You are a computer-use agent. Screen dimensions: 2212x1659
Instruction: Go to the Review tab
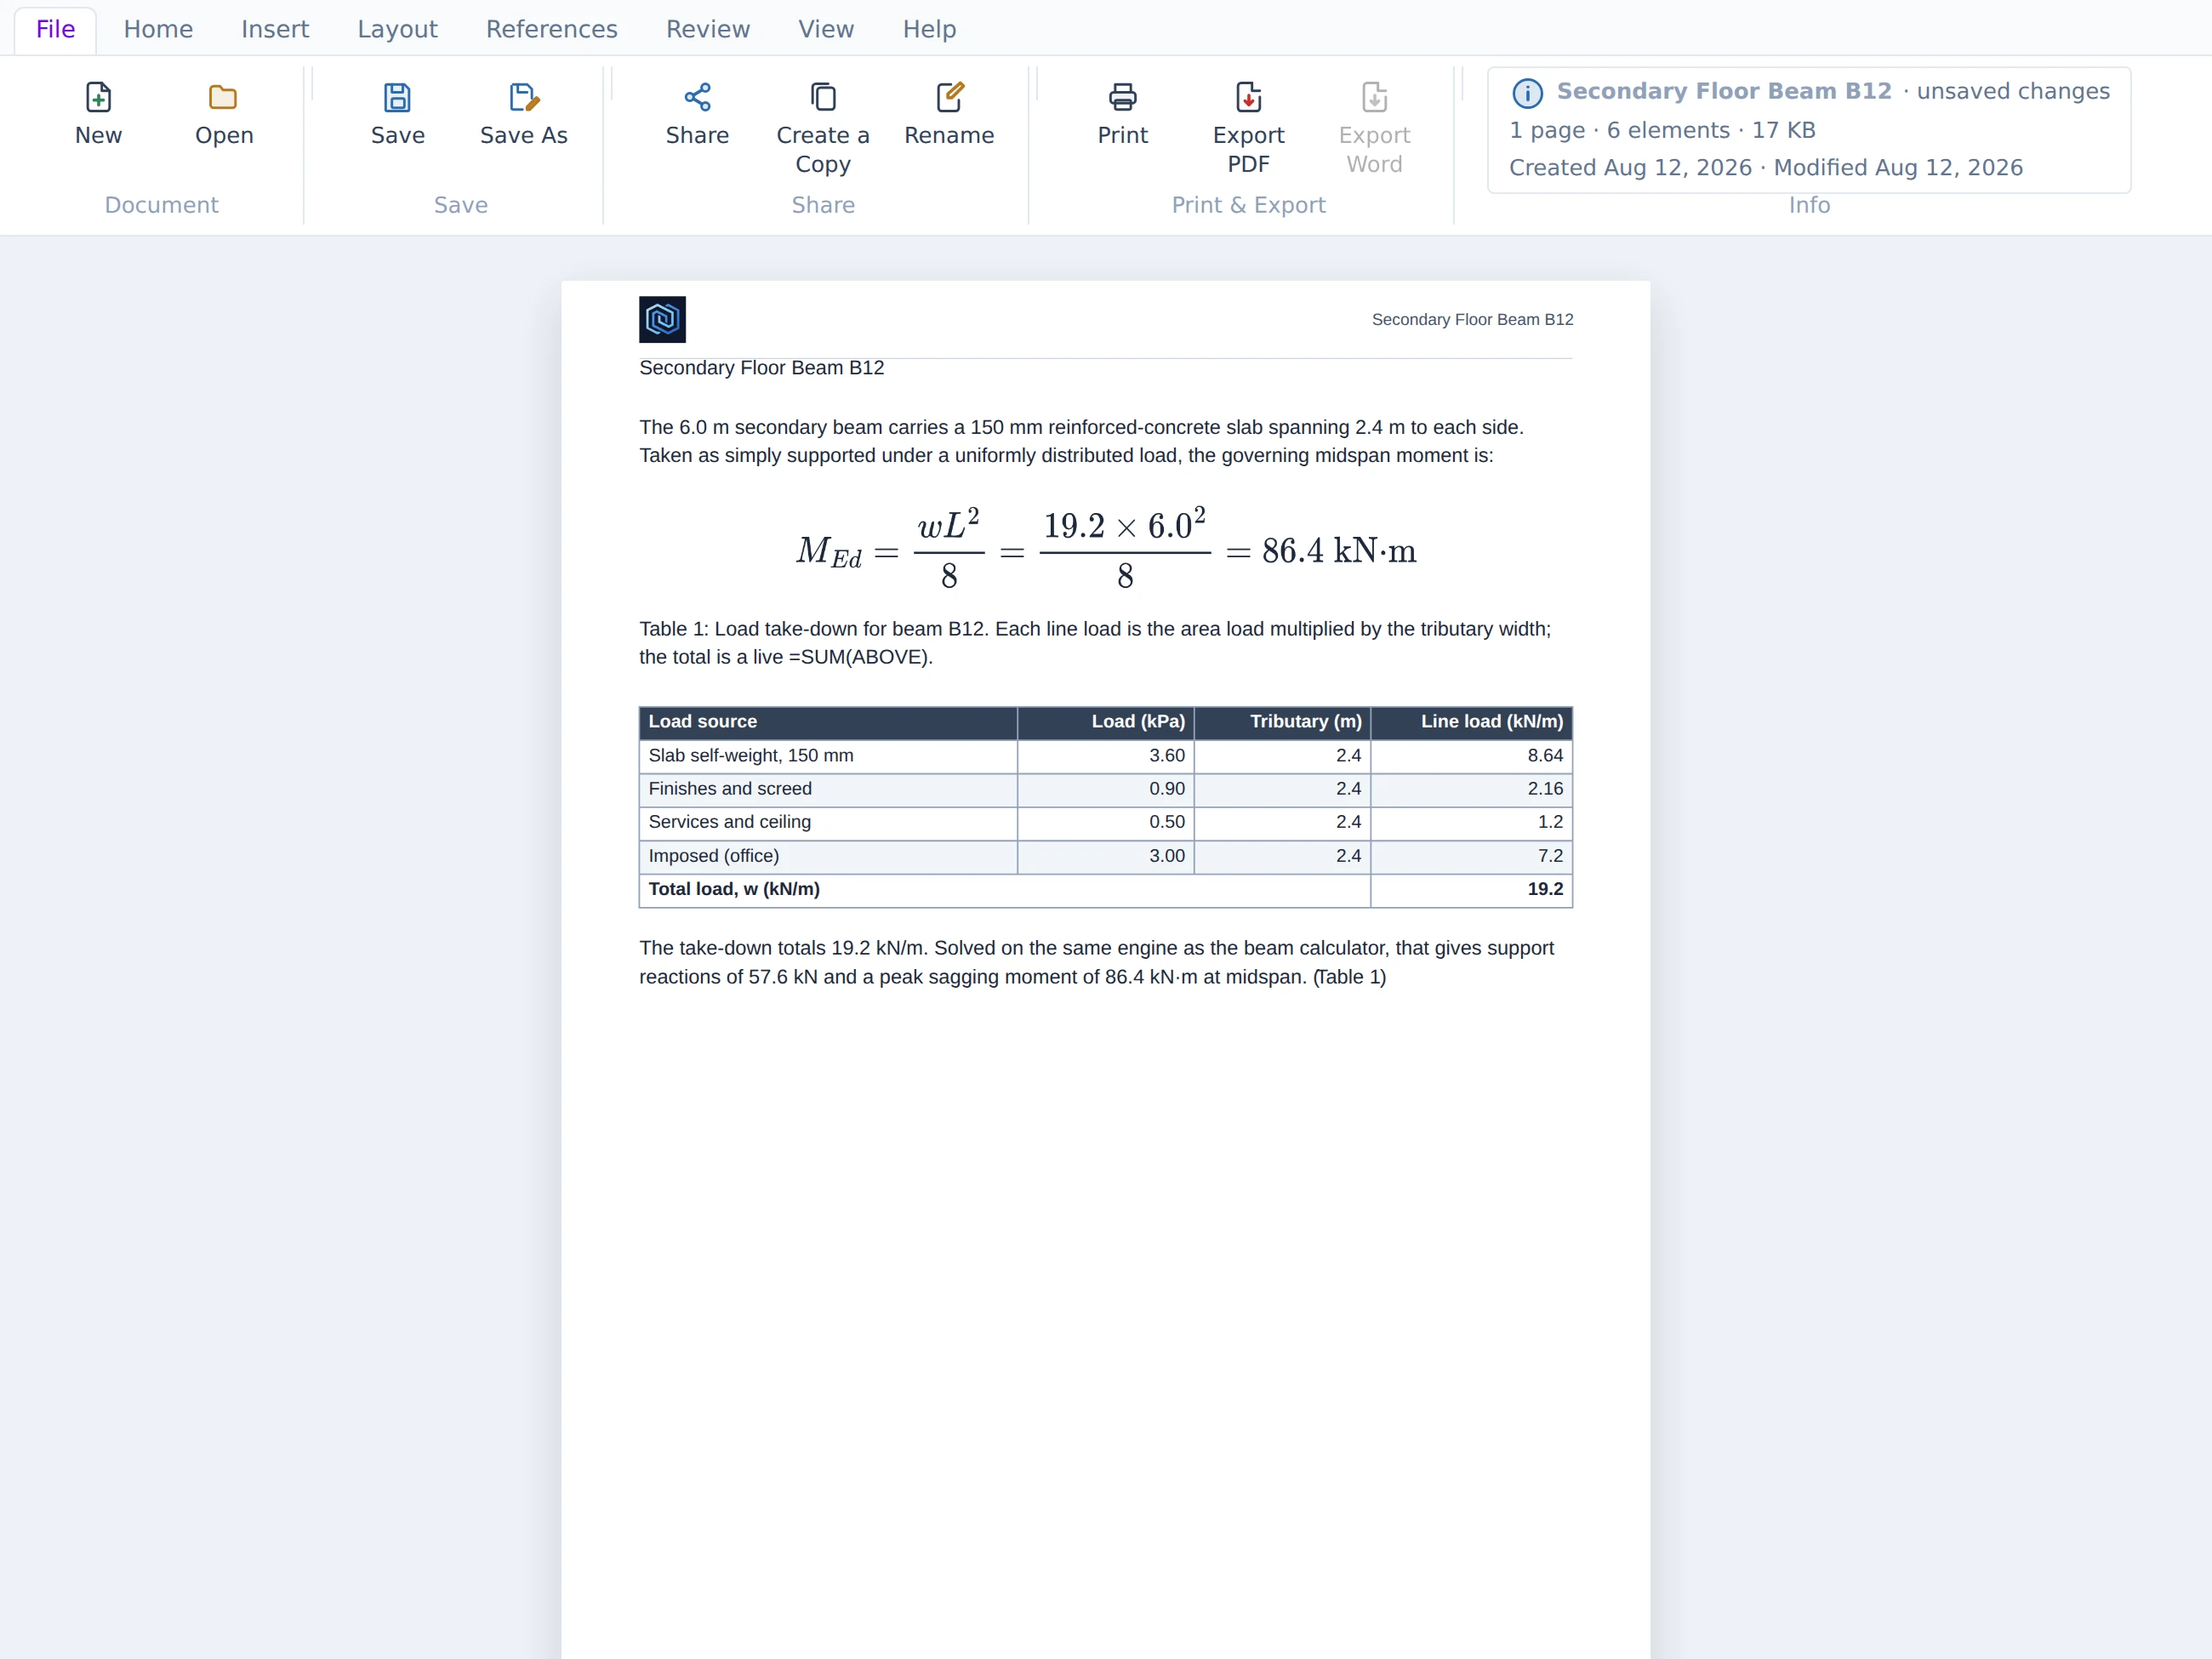(x=708, y=29)
